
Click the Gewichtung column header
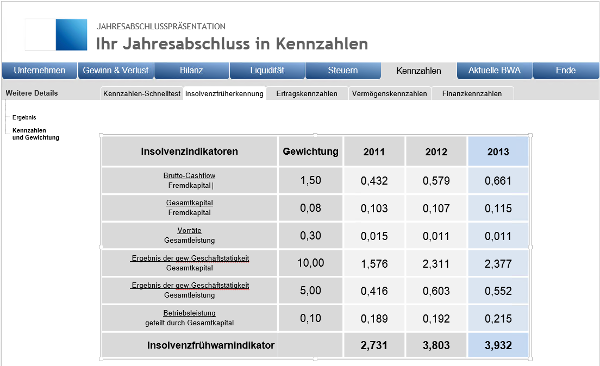[x=310, y=152]
